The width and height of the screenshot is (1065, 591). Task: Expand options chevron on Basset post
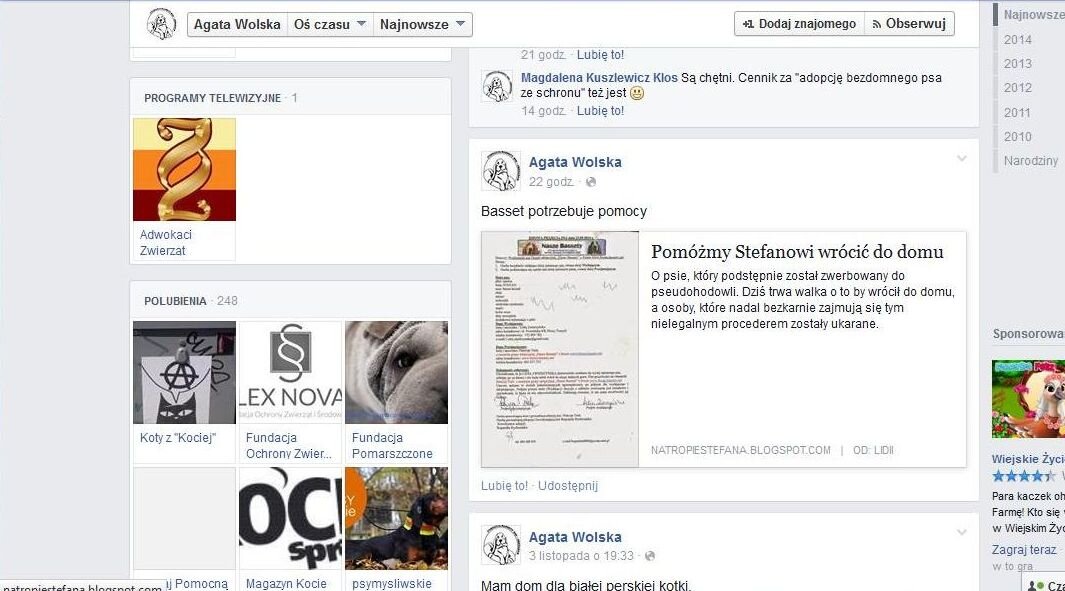coord(962,159)
